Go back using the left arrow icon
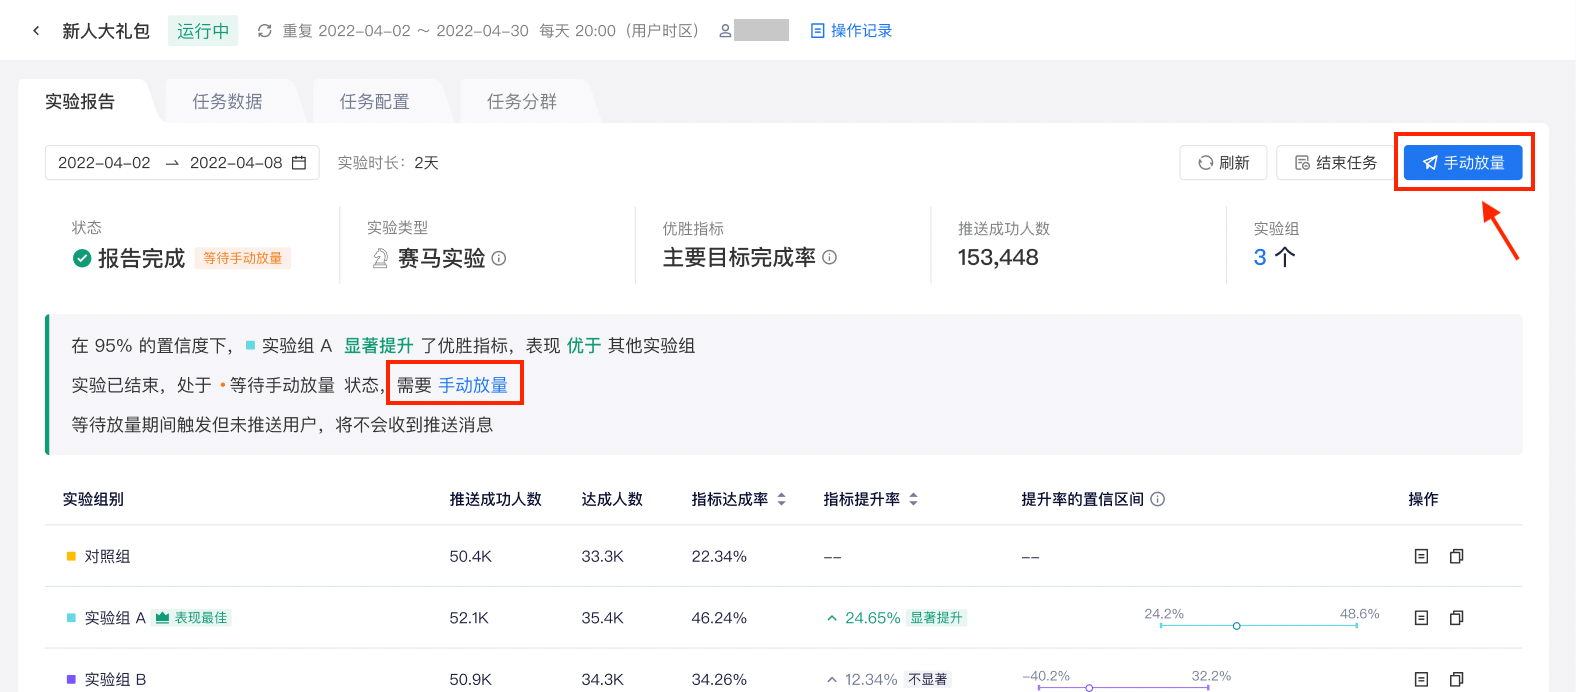 click(36, 31)
